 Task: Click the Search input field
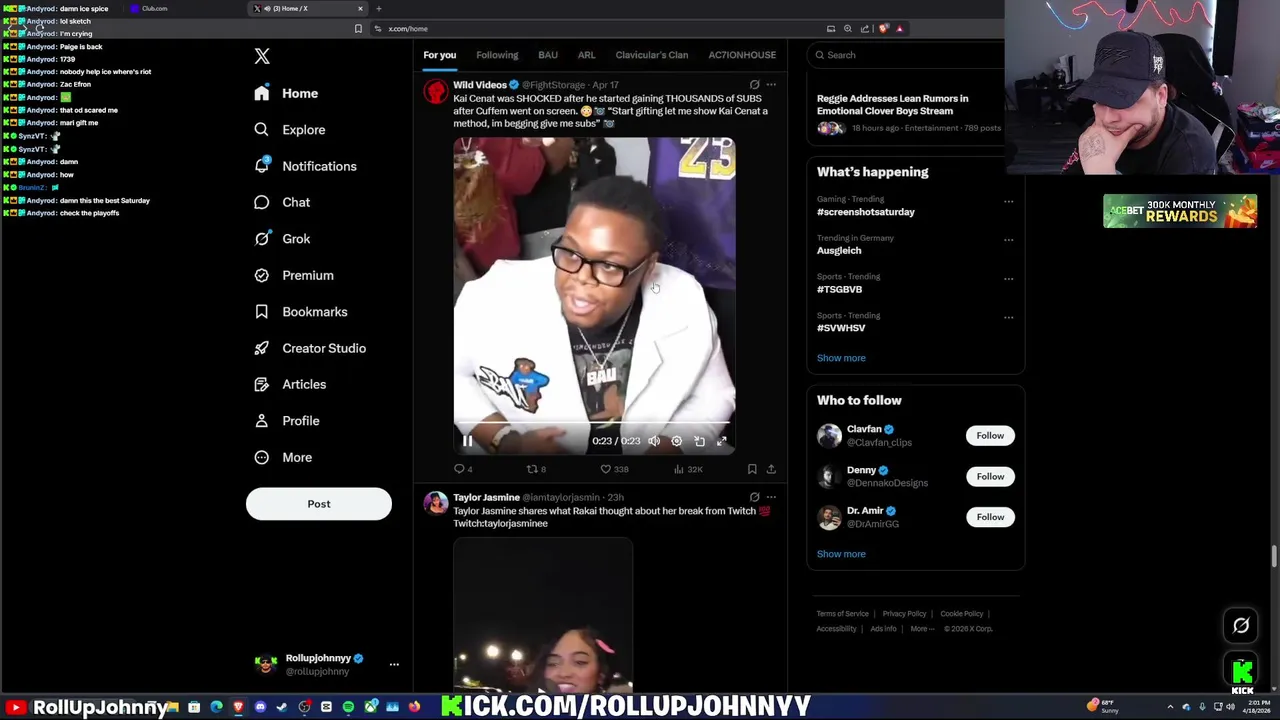pyautogui.click(x=910, y=55)
